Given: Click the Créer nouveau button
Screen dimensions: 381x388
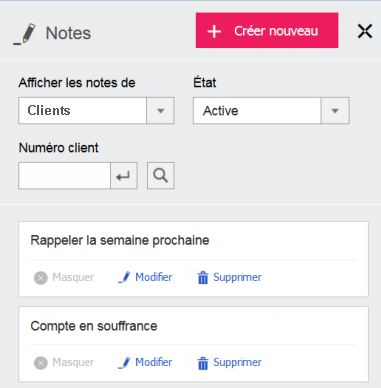Looking at the screenshot, I should coord(267,31).
